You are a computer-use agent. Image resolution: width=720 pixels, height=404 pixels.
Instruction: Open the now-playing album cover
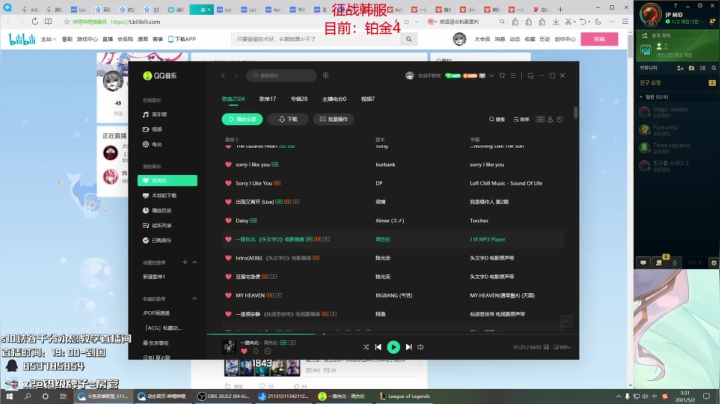tap(229, 347)
